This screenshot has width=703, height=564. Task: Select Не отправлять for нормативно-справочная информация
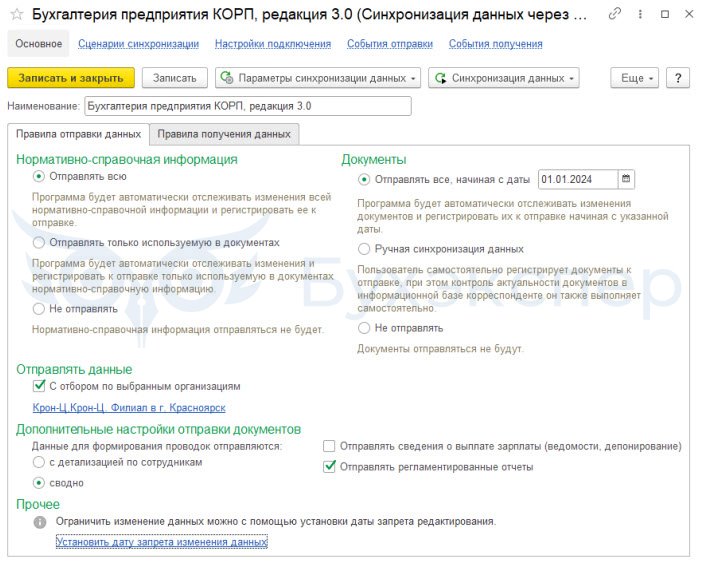click(x=39, y=309)
